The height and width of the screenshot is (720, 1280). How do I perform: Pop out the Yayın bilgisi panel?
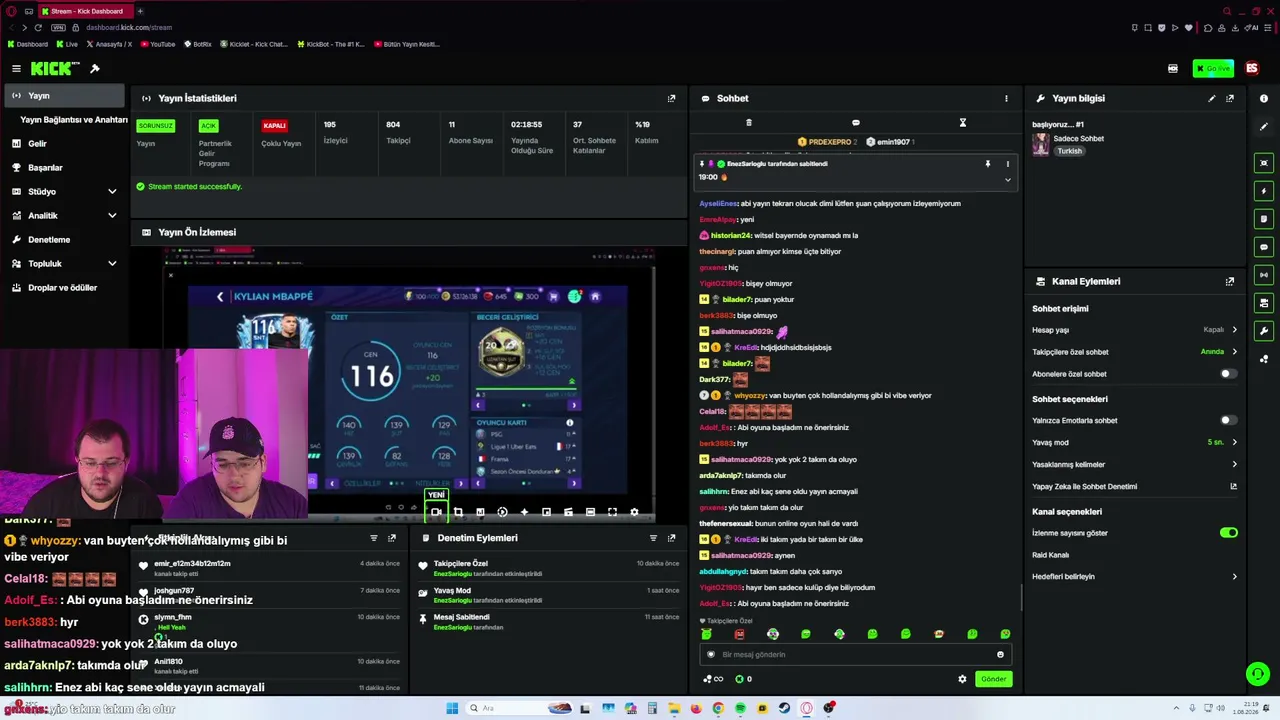[x=1230, y=98]
